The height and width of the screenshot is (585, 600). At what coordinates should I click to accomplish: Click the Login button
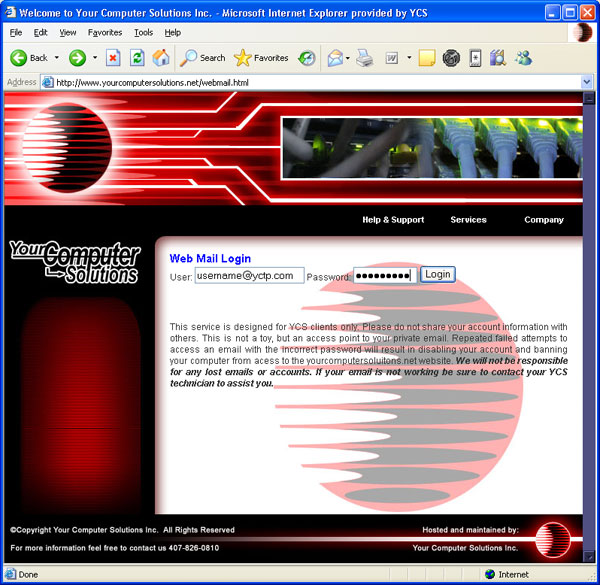point(438,274)
